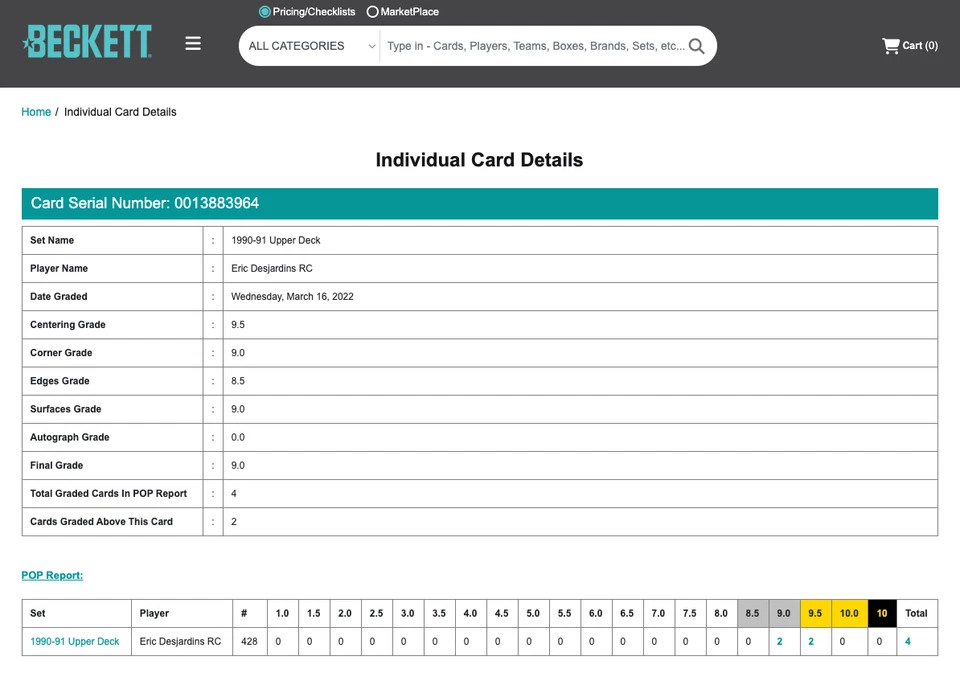Click the Card Serial Number header bar
This screenshot has height=681, width=960.
click(479, 203)
